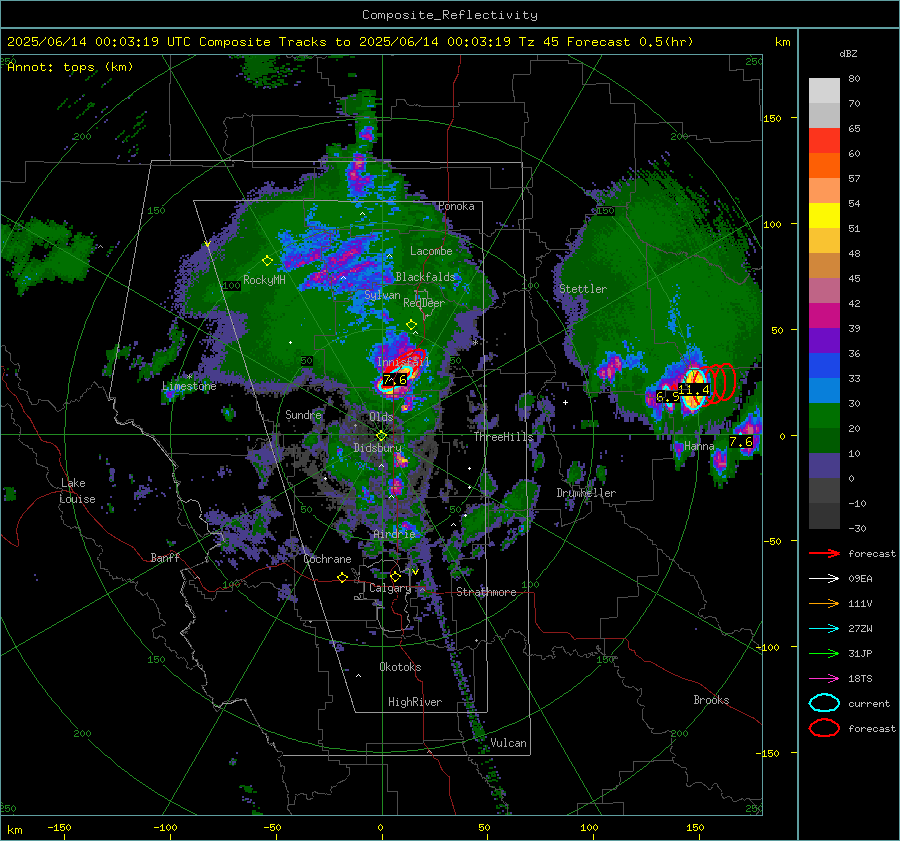
Task: Click the Strathmore town label
Action: pos(486,592)
